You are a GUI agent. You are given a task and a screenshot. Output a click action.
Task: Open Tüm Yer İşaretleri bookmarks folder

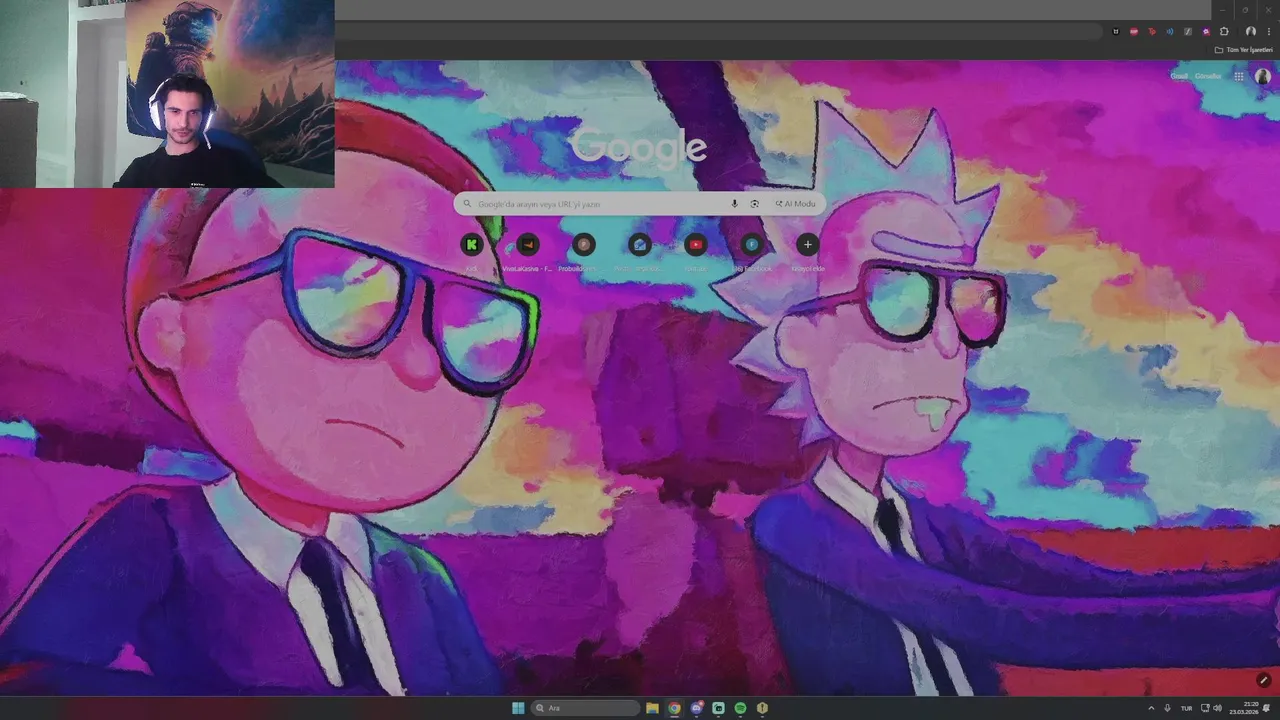point(1243,49)
